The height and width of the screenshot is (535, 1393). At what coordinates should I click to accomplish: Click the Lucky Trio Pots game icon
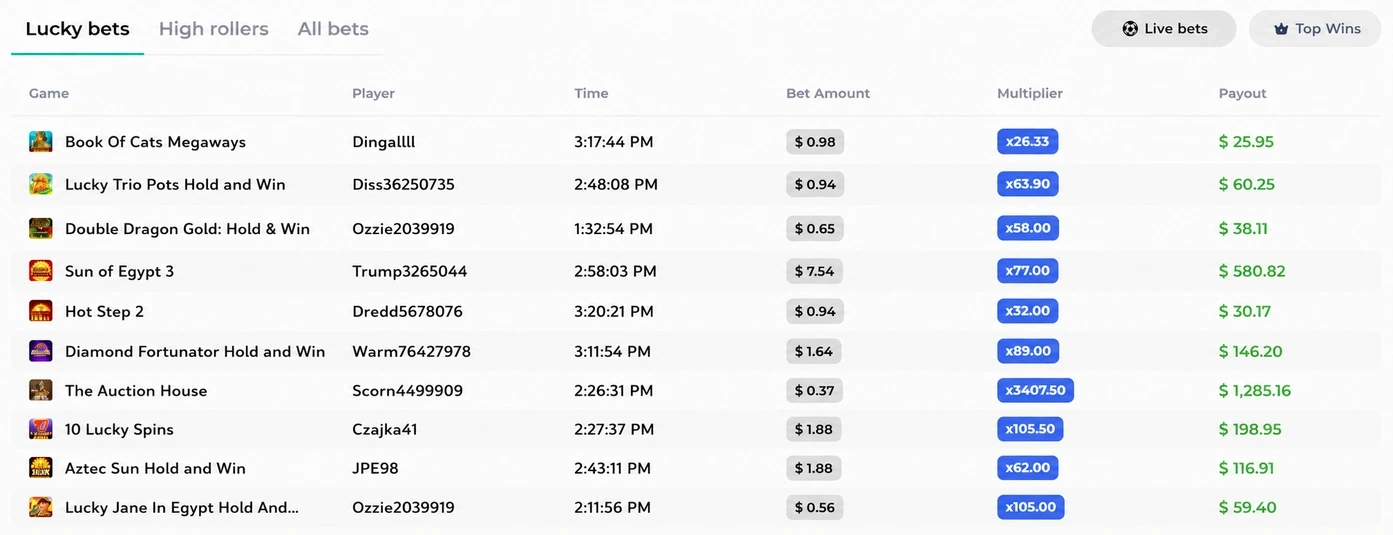pos(41,184)
